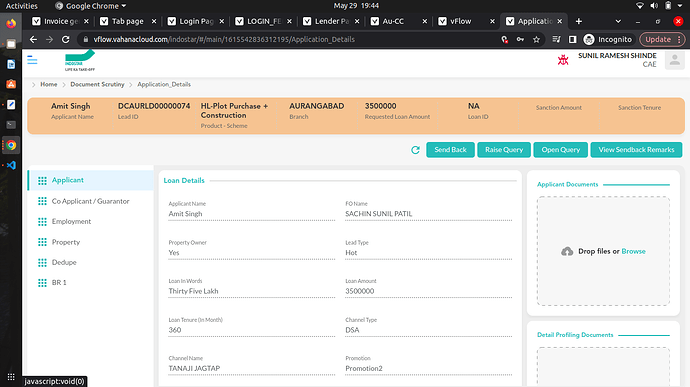Switch to the Tab page browser tab
690x387 pixels.
128,21
